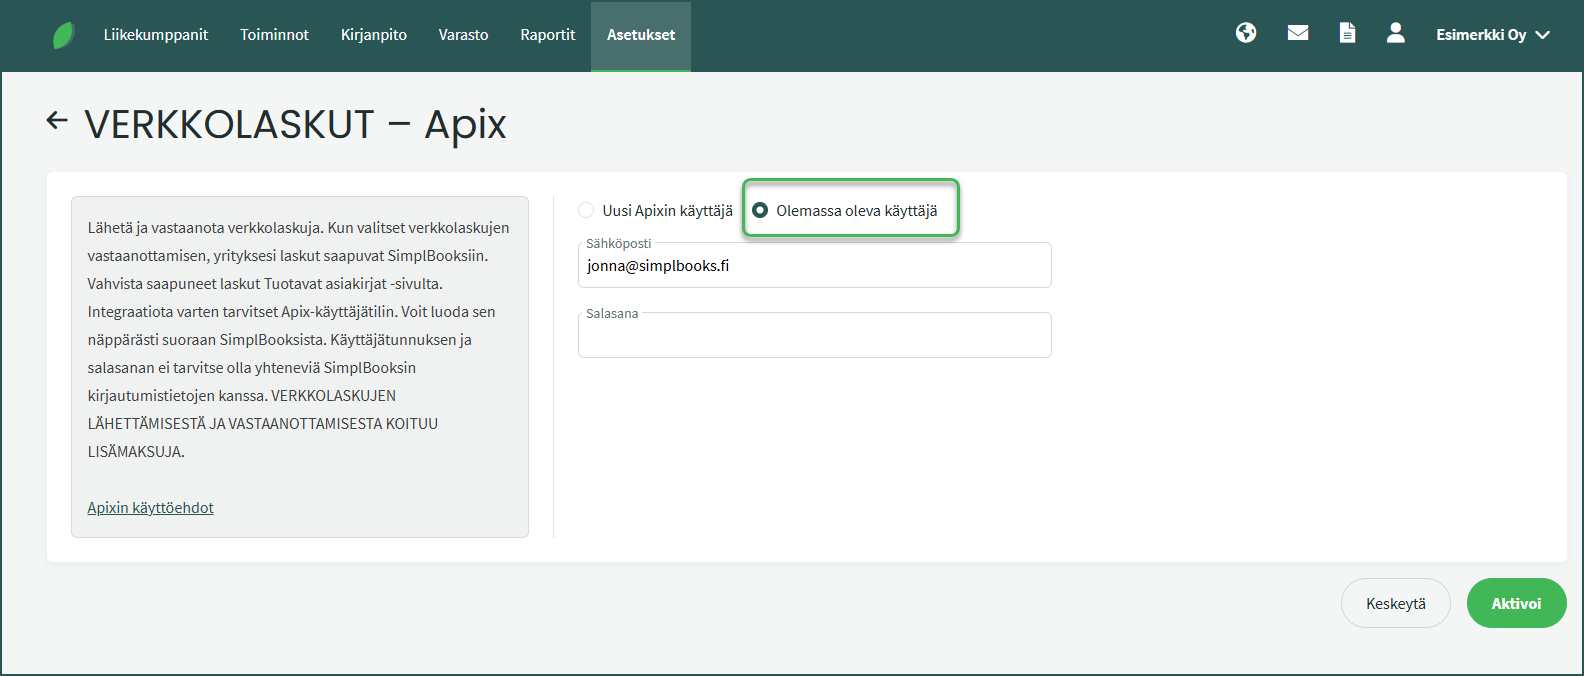Select the Olemassa oleva käyttäjä option
The height and width of the screenshot is (676, 1584).
[761, 210]
